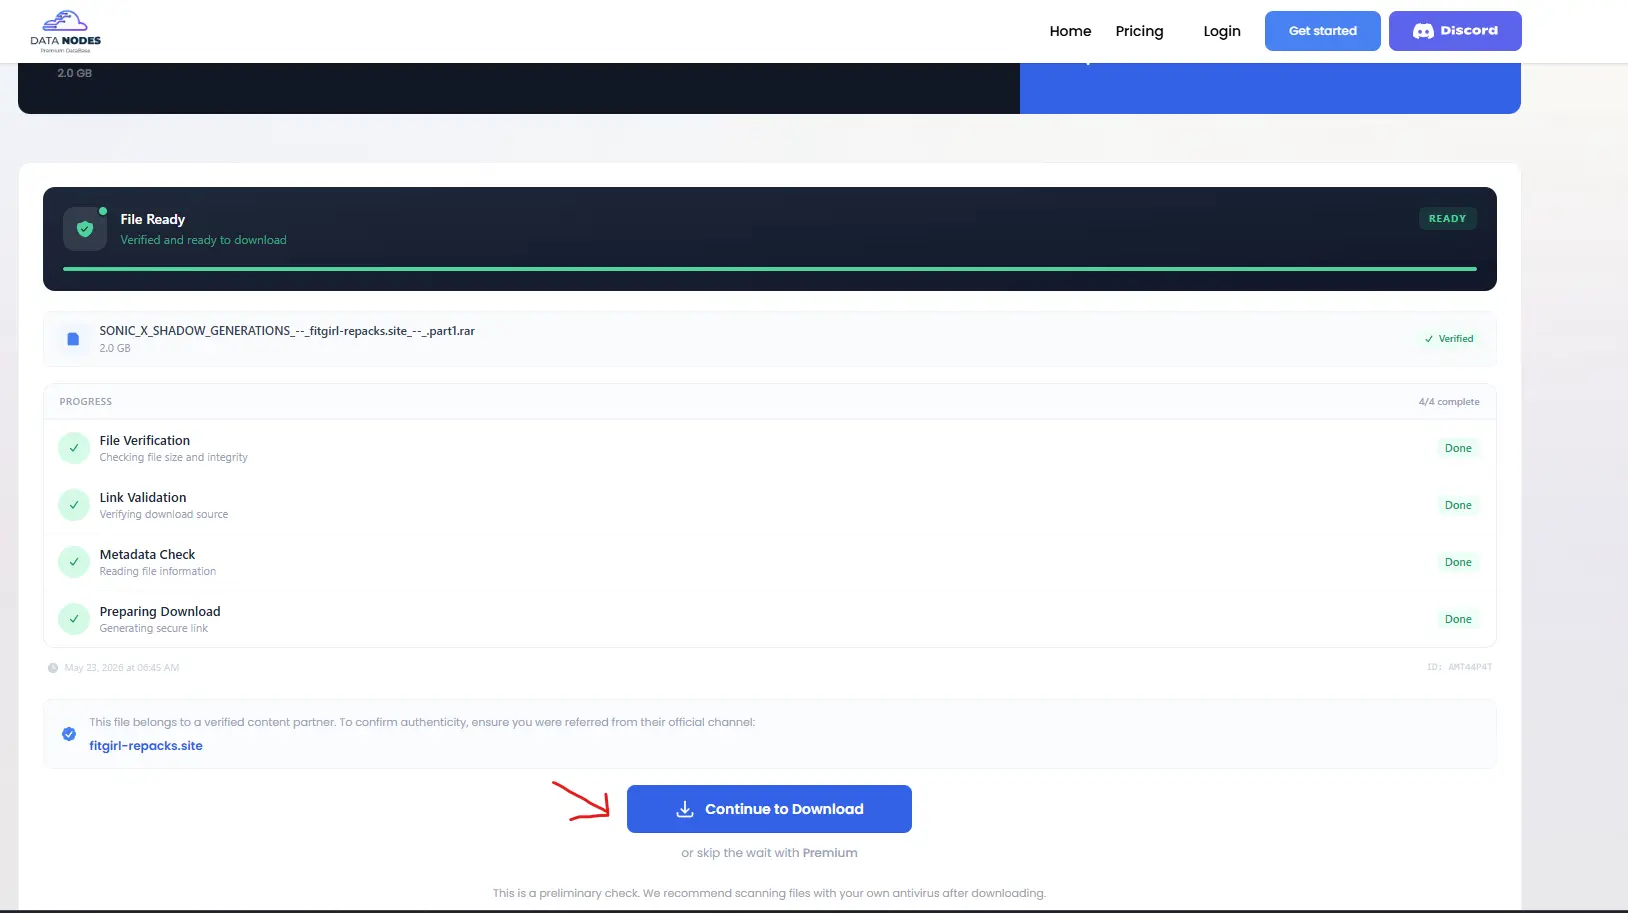Click the blue file icon beside the filename
The height and width of the screenshot is (913, 1628).
coord(73,339)
